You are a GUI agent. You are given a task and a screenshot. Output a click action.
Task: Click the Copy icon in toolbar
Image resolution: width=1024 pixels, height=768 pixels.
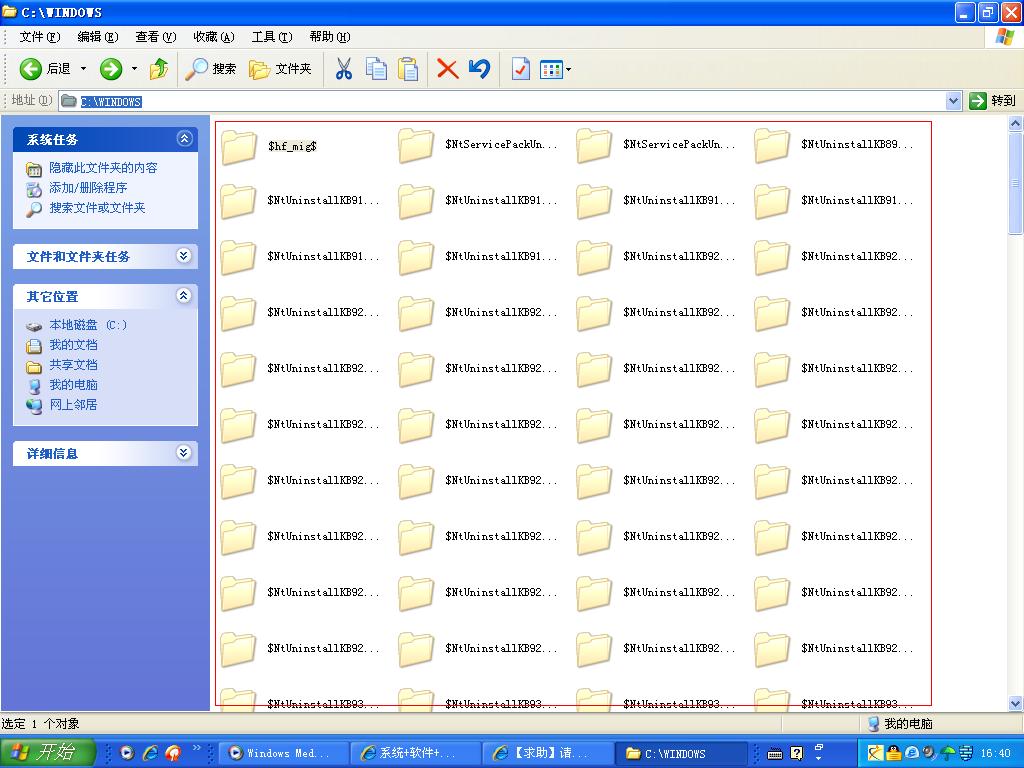coord(376,69)
